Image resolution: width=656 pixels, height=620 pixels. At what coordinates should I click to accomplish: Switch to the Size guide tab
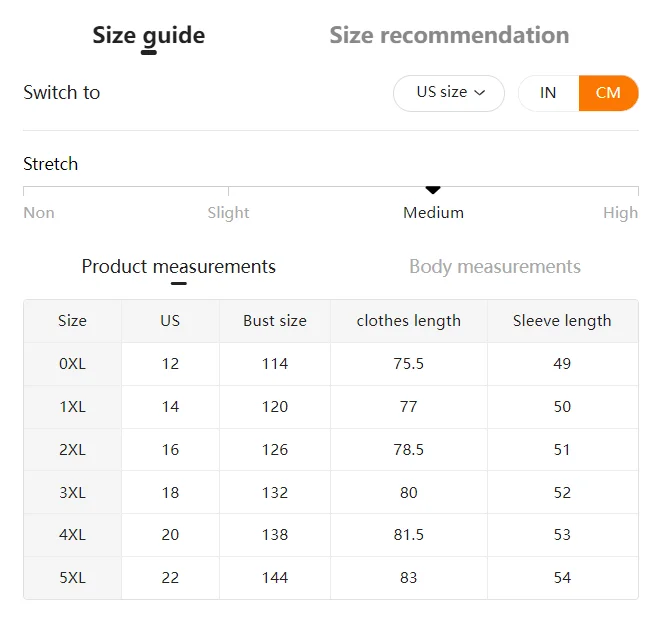(x=148, y=36)
